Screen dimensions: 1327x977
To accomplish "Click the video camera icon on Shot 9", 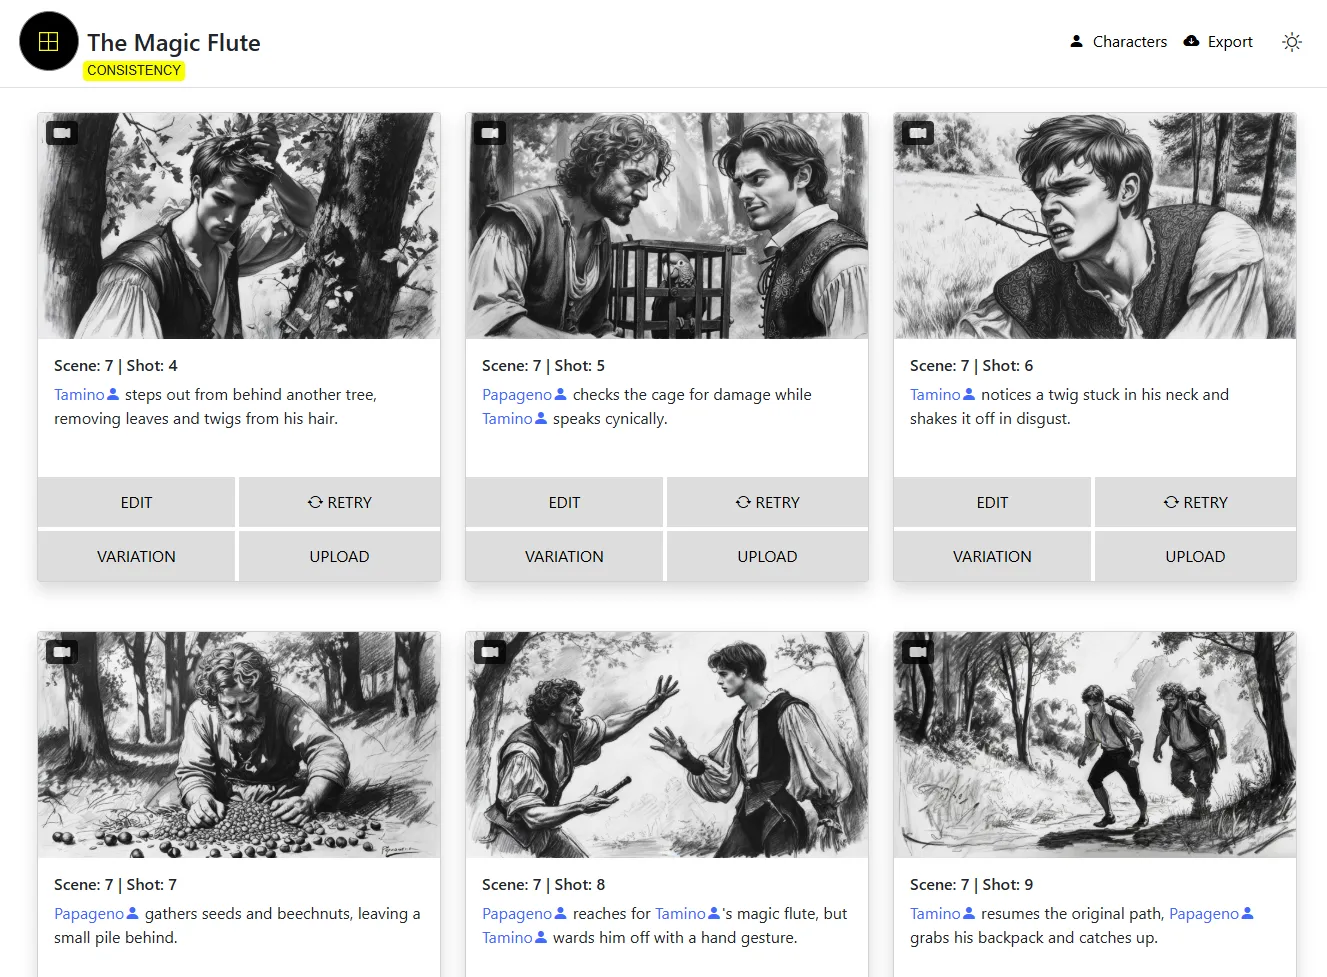I will 918,652.
